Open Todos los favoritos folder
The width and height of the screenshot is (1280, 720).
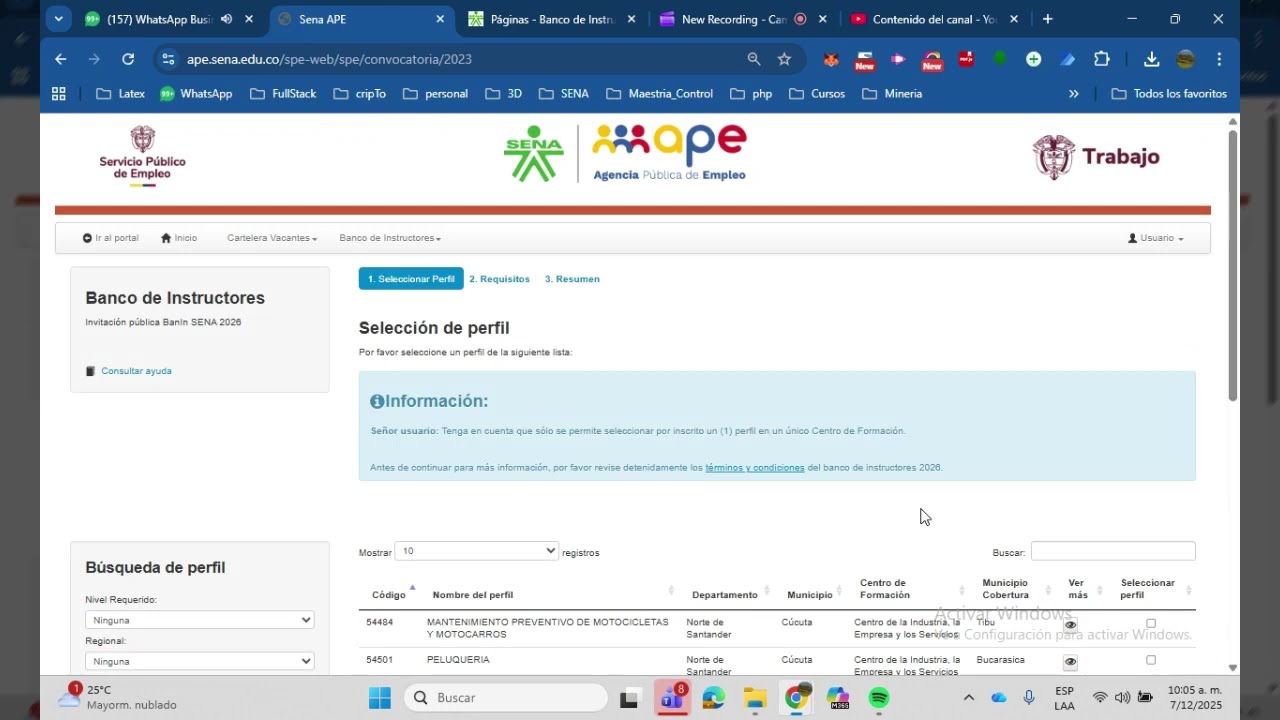1169,93
